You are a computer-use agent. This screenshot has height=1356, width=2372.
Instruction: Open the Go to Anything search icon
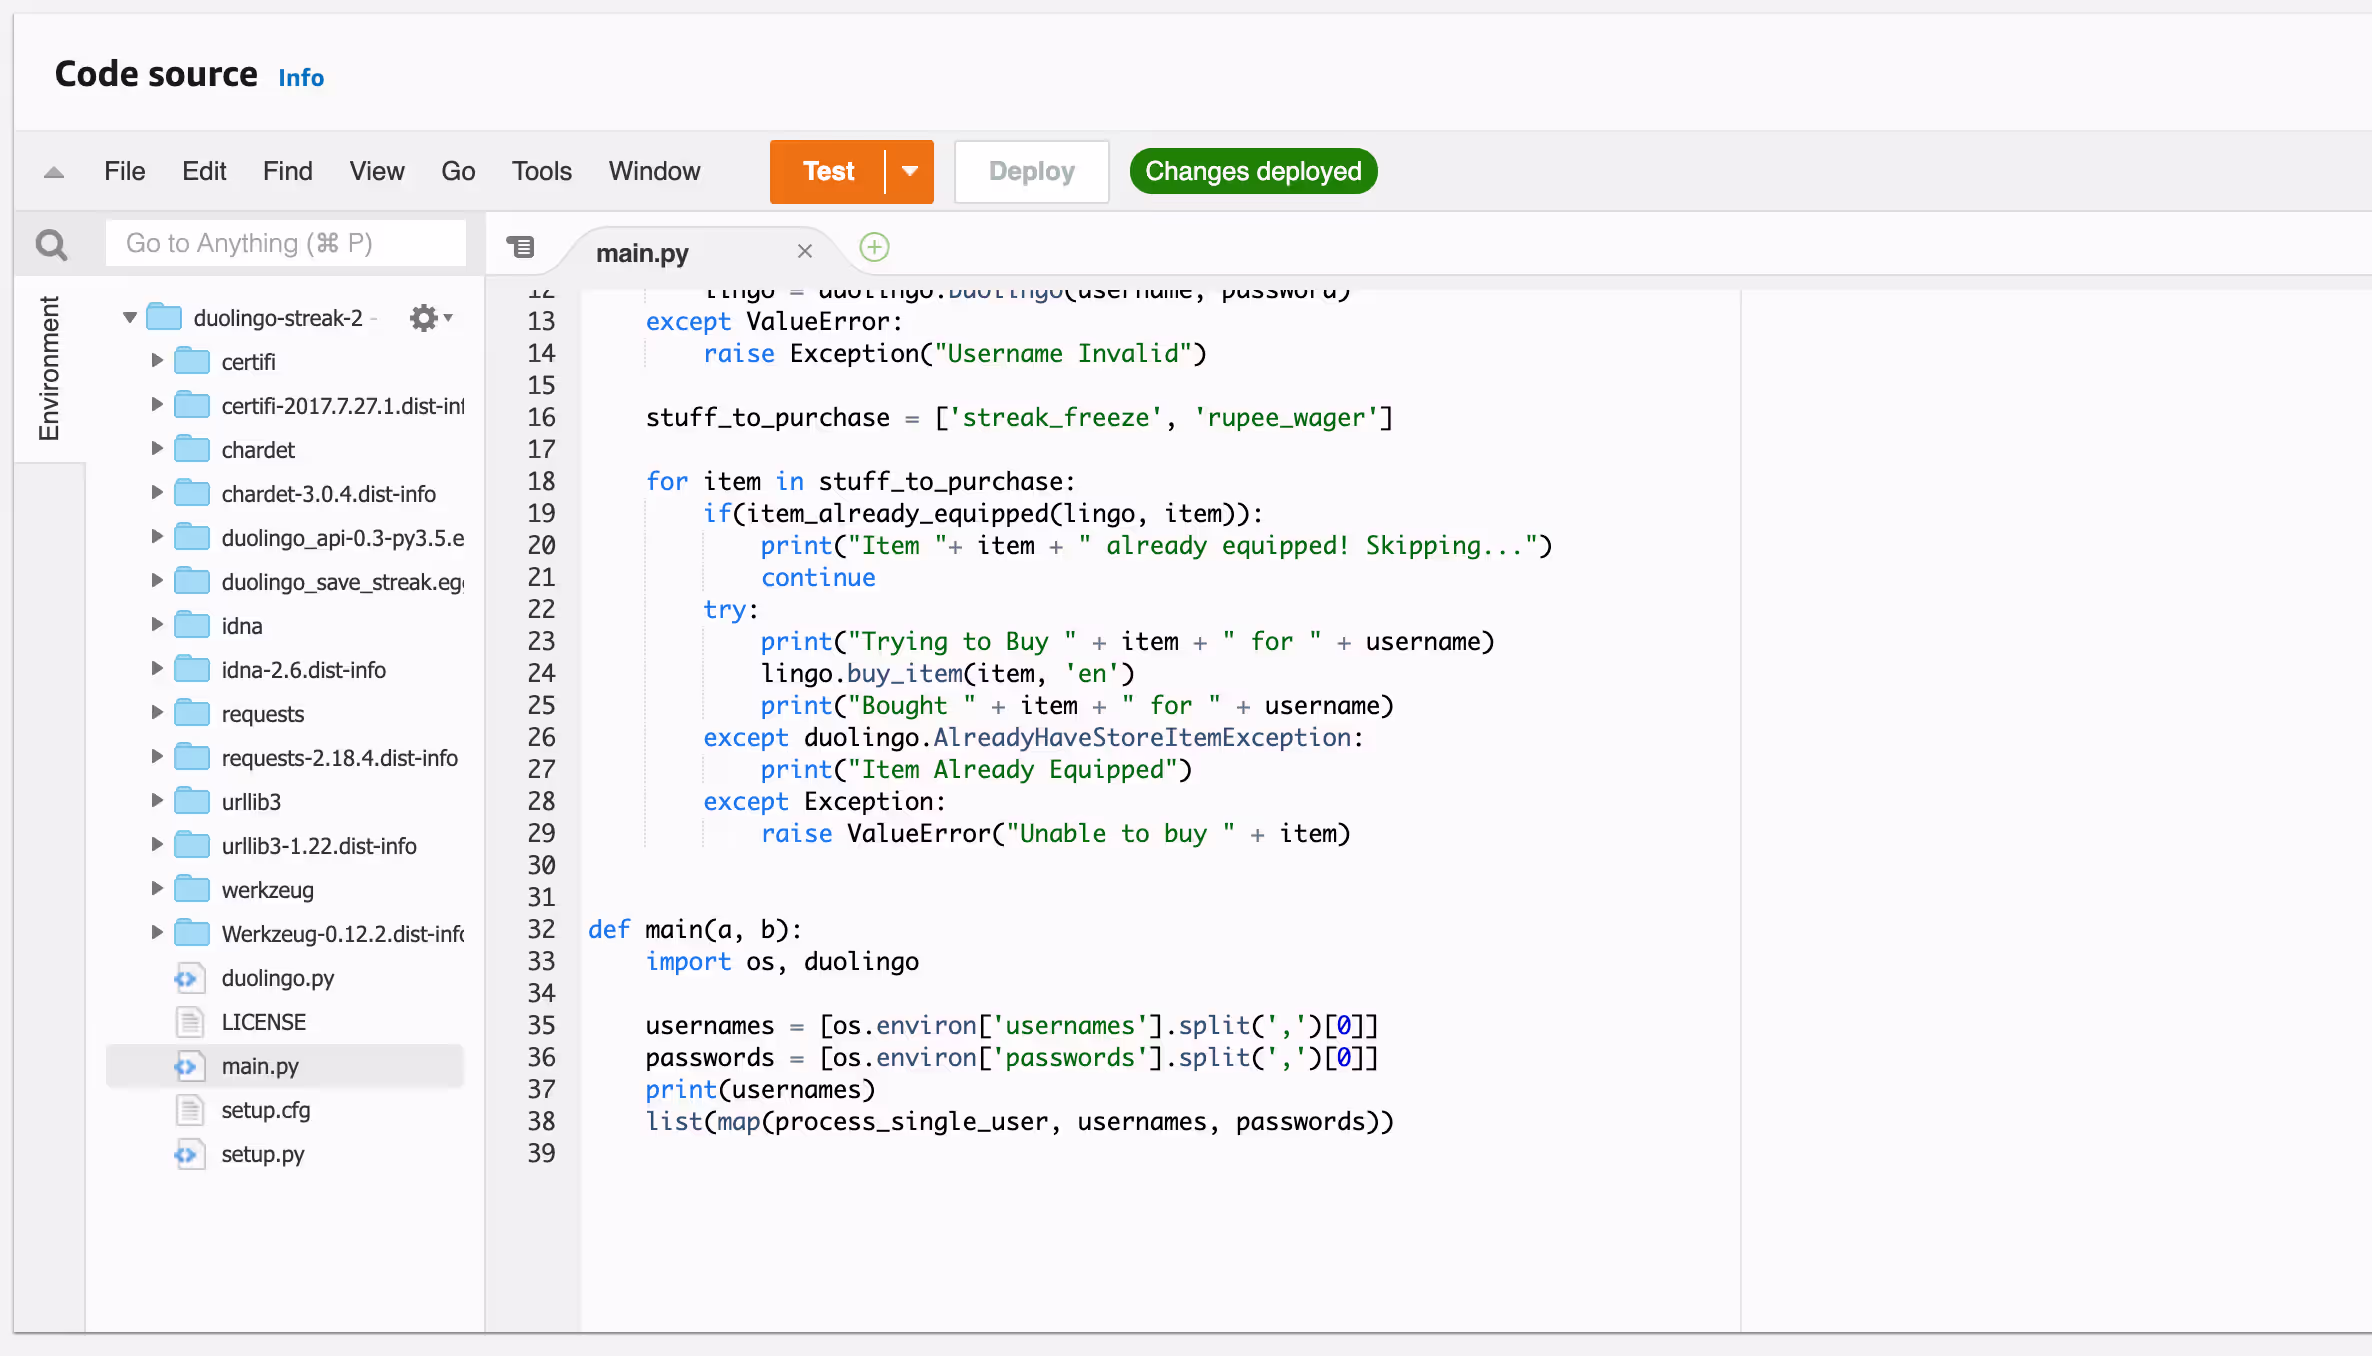[51, 243]
